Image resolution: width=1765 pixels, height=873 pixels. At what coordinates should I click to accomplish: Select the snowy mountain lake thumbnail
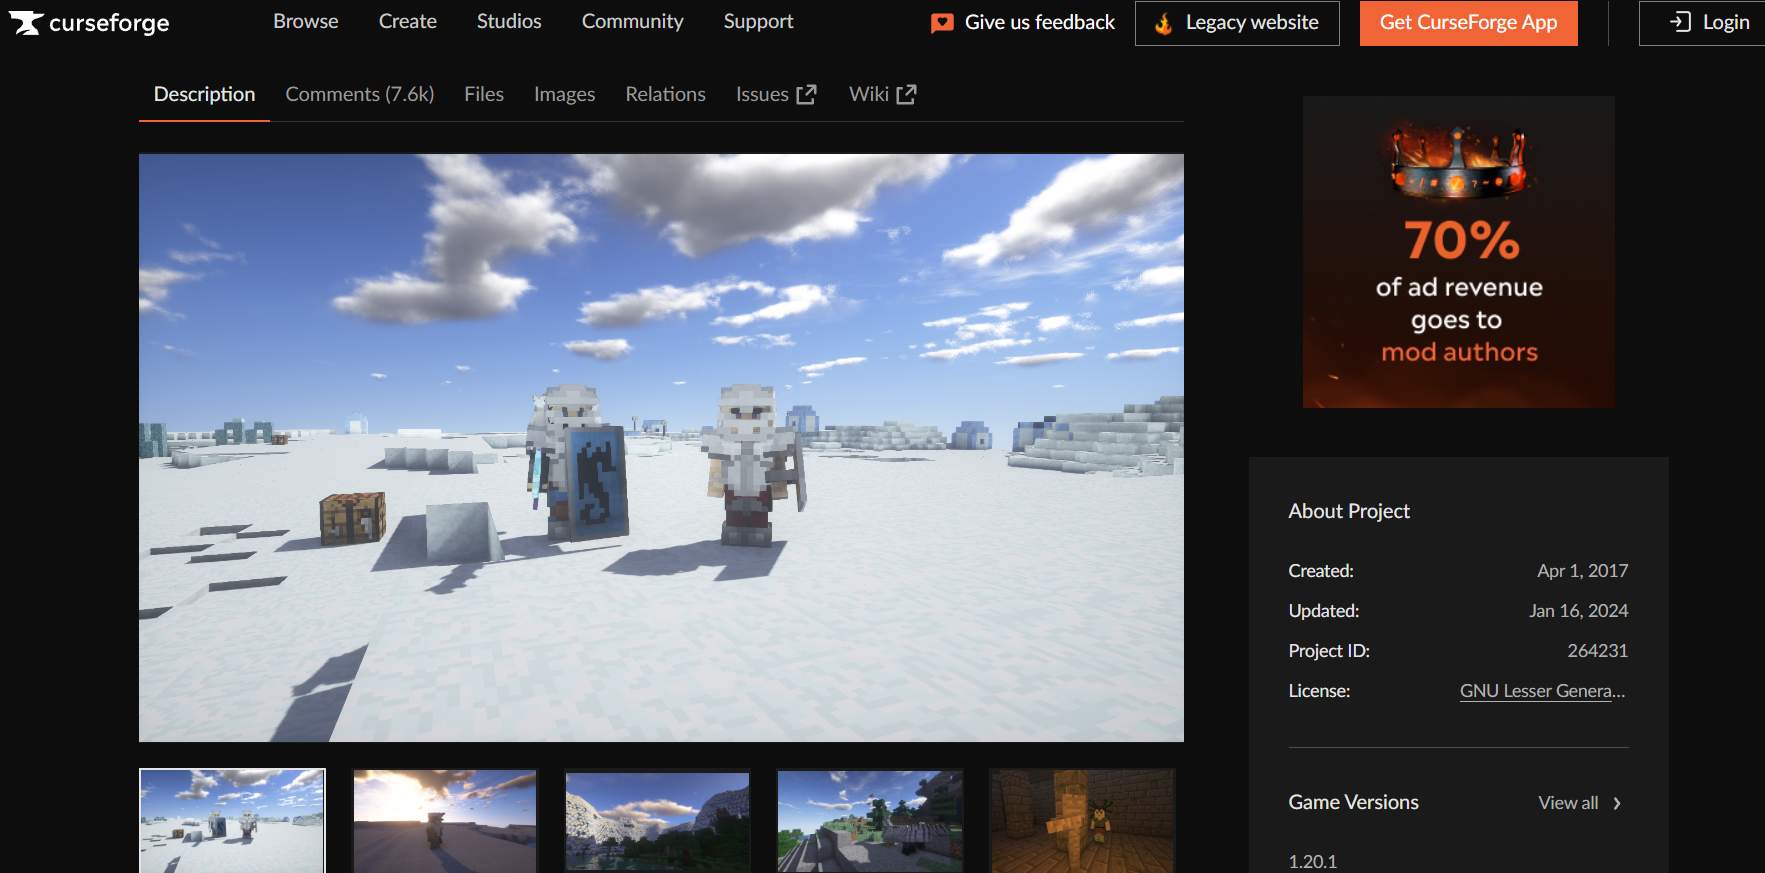[x=657, y=821]
